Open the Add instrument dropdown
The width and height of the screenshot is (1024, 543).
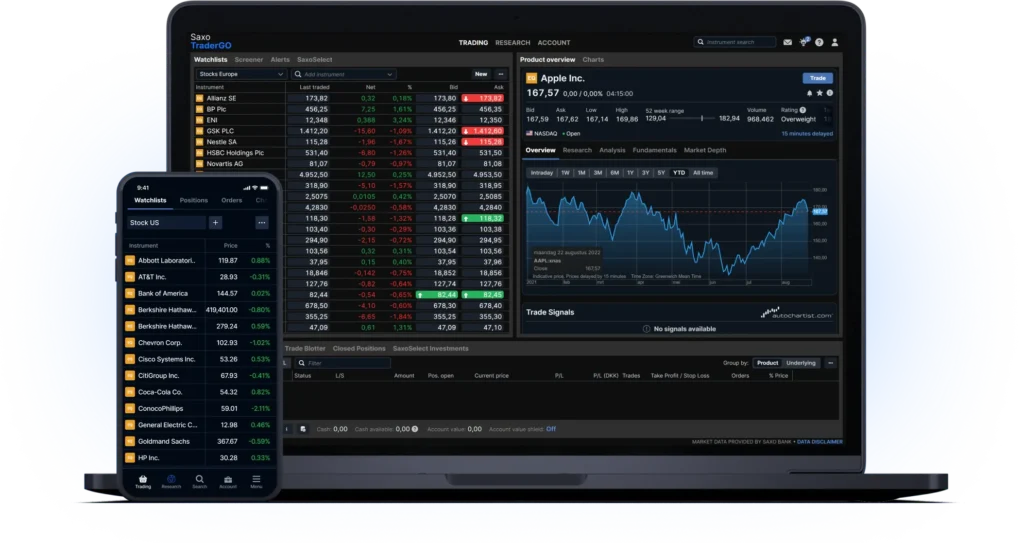[344, 74]
